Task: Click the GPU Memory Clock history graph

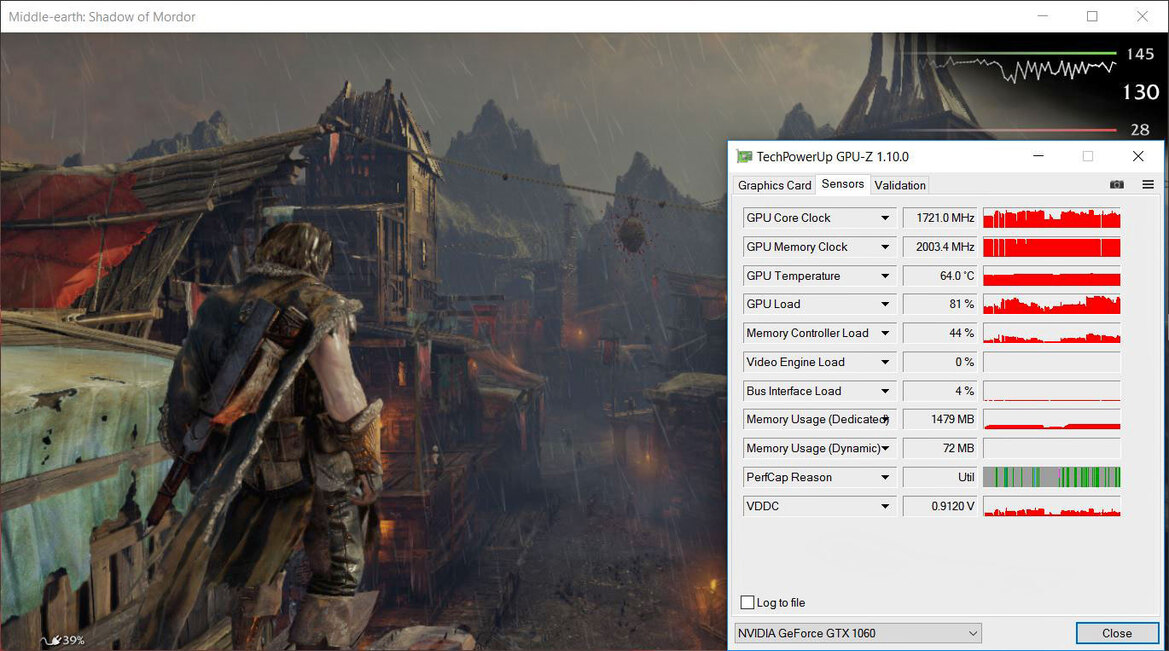Action: point(1052,247)
